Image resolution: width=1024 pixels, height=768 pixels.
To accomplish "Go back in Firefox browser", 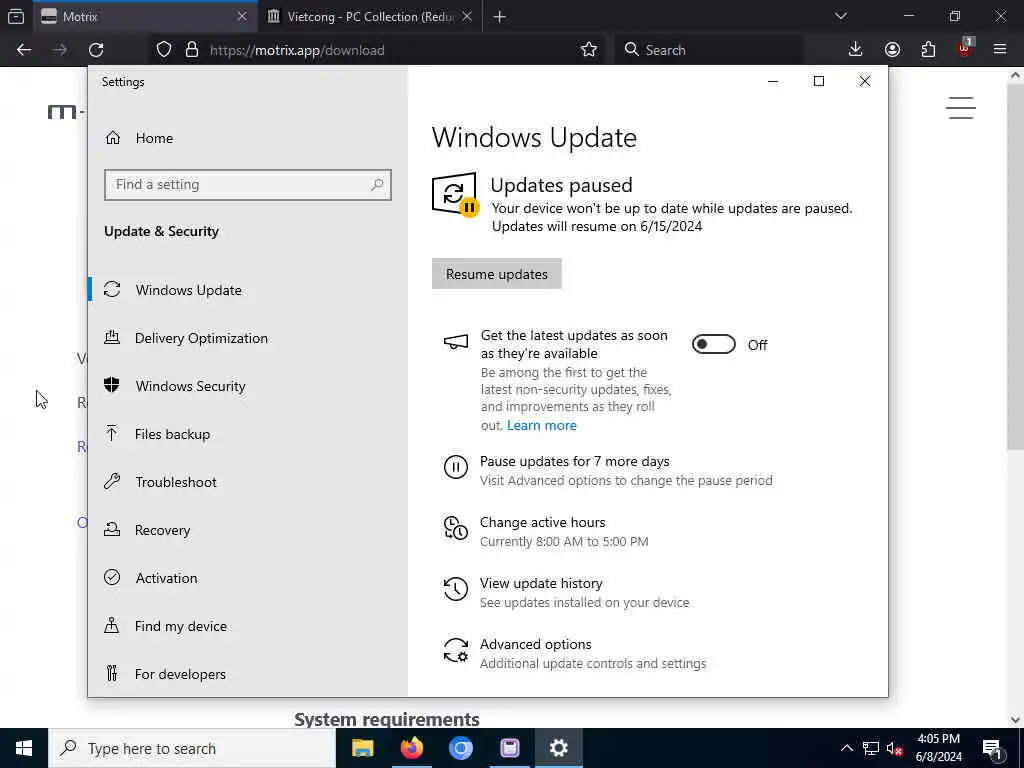I will [x=24, y=50].
